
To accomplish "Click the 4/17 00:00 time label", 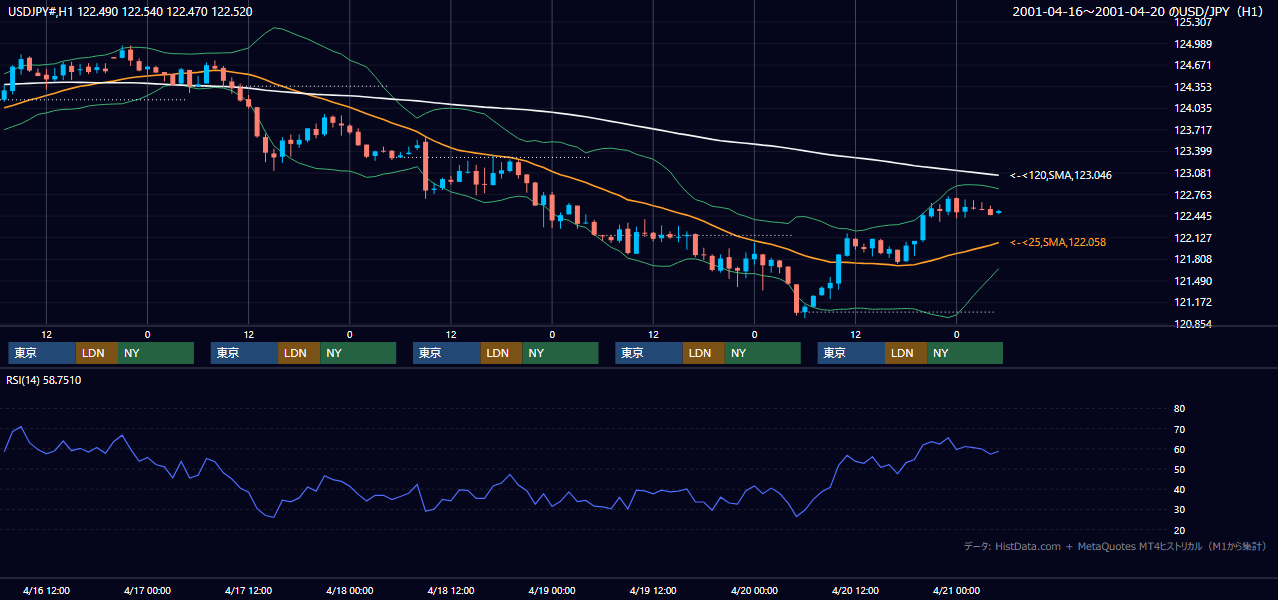I will [x=147, y=590].
